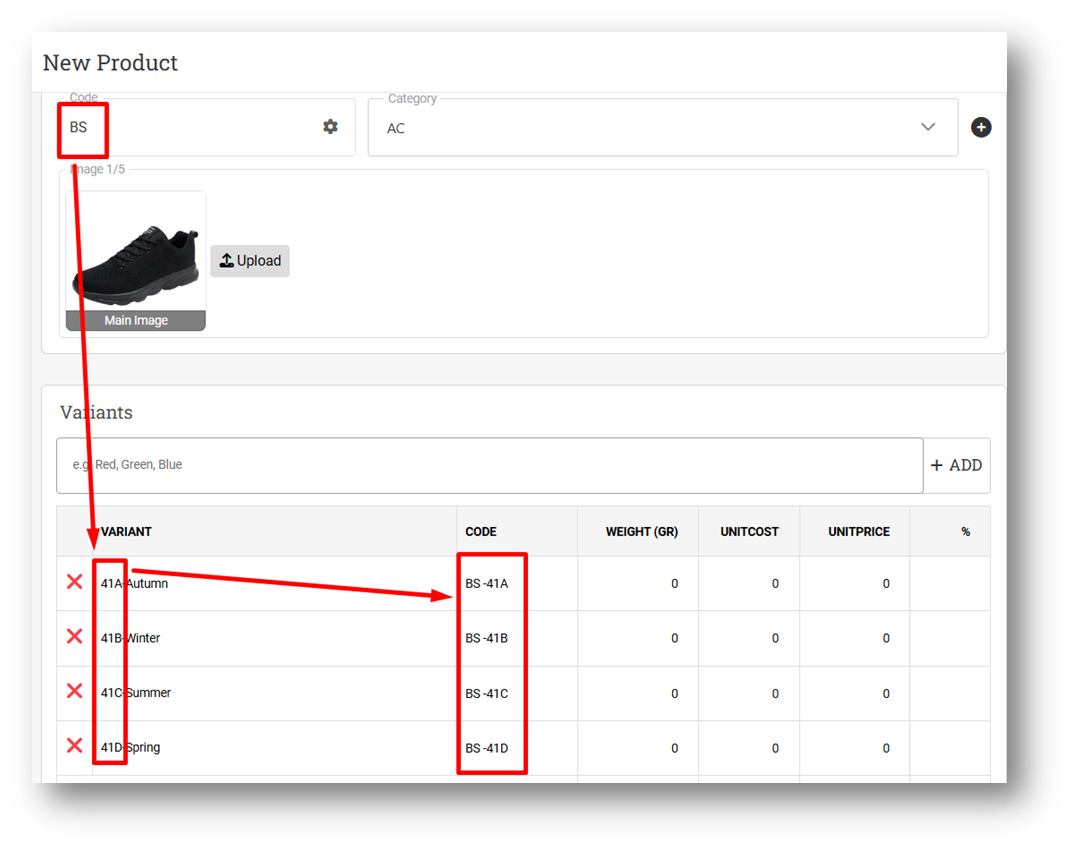The width and height of the screenshot is (1072, 848).
Task: Click the unit cost in 41B-Winter row
Action: pos(775,638)
